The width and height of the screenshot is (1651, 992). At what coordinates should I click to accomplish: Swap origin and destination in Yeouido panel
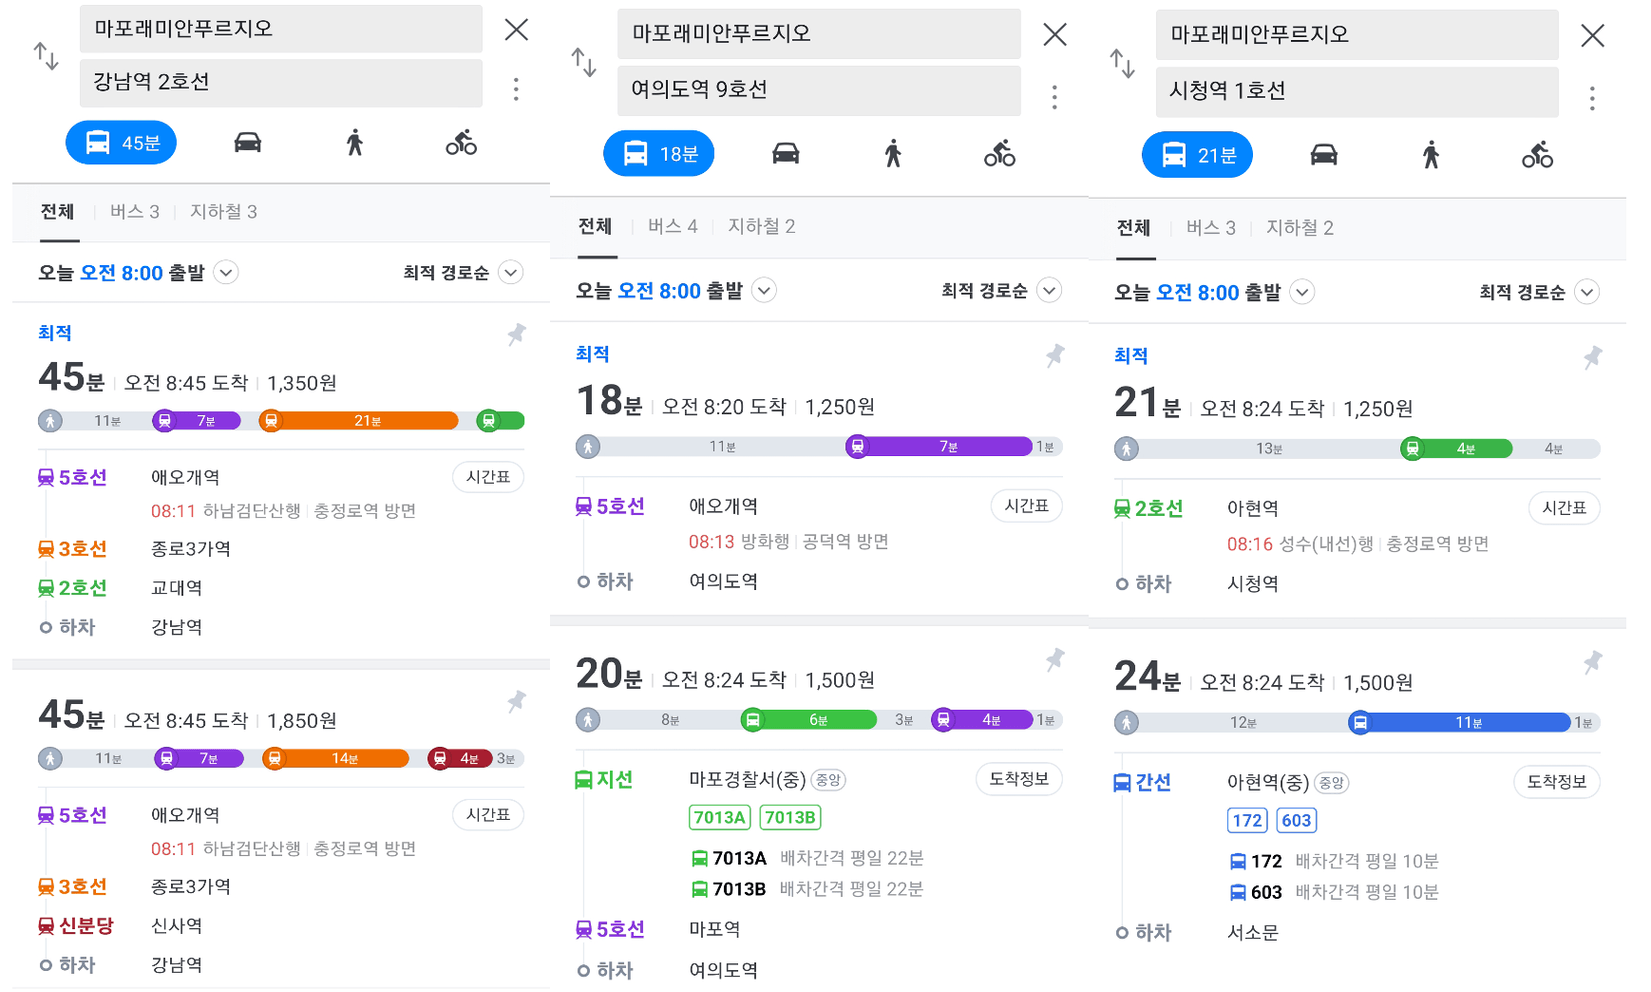pos(584,62)
